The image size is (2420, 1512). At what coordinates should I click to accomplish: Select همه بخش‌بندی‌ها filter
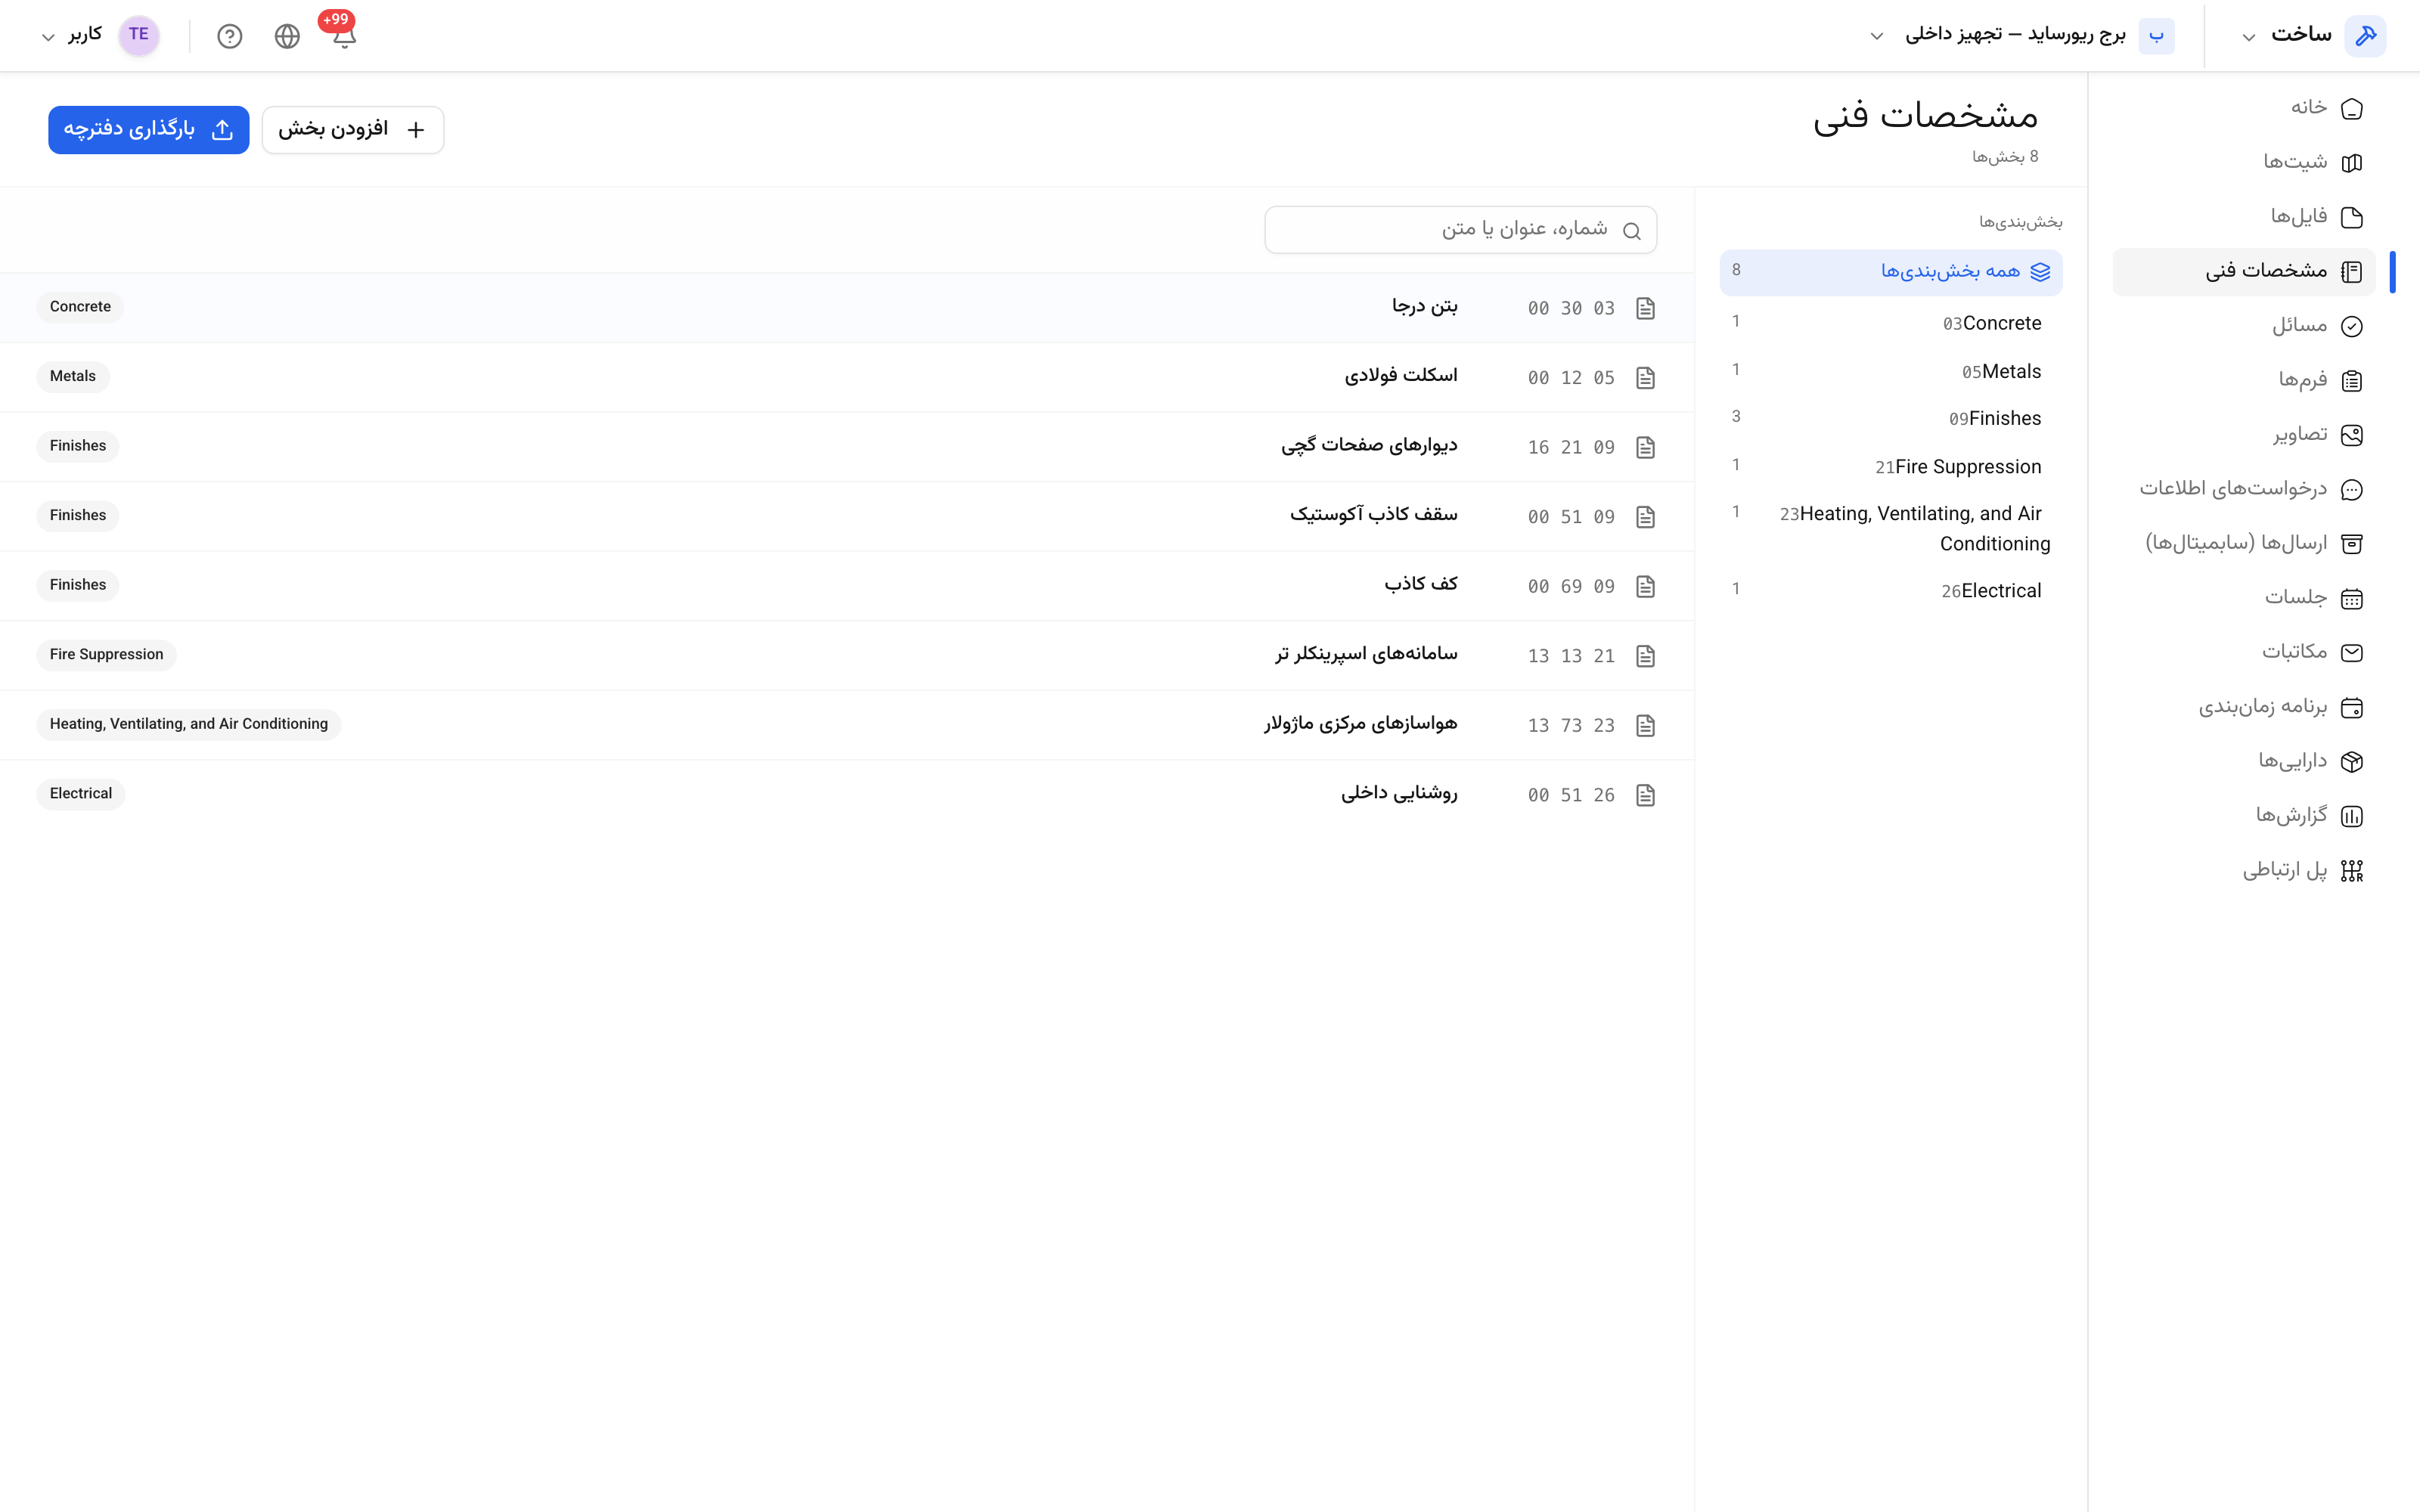(1890, 272)
